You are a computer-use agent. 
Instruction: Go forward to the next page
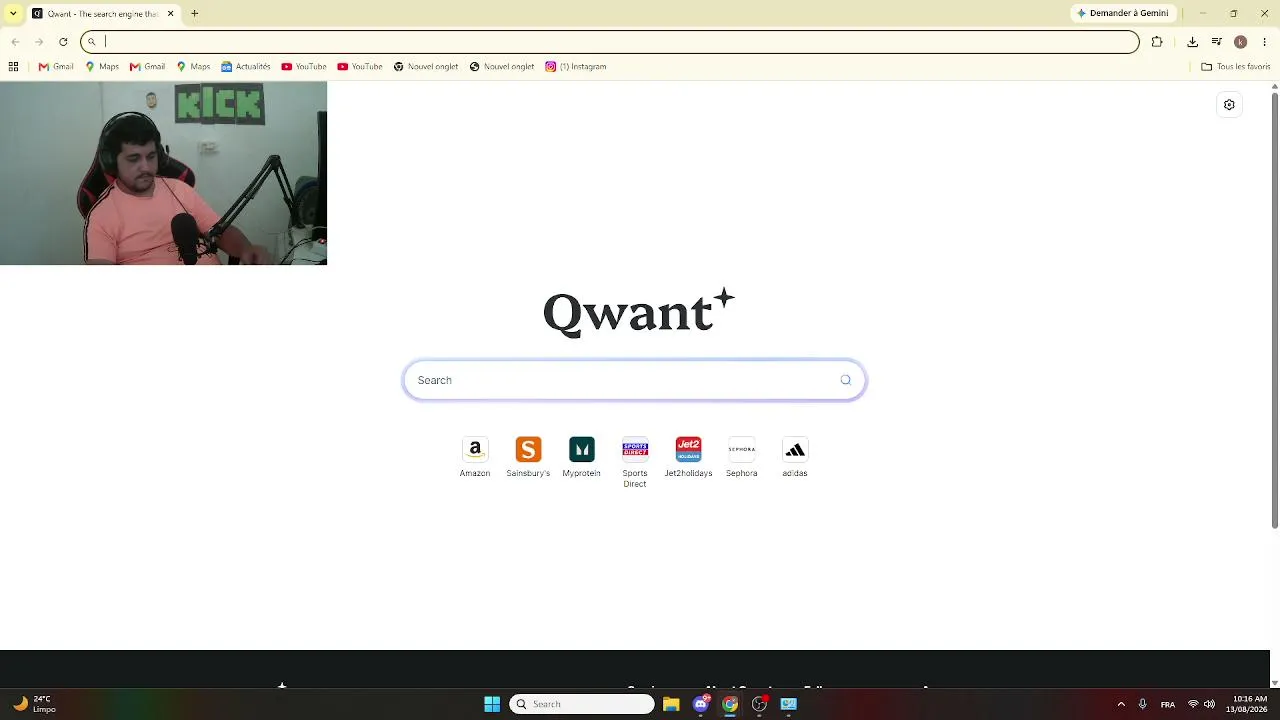tap(39, 42)
